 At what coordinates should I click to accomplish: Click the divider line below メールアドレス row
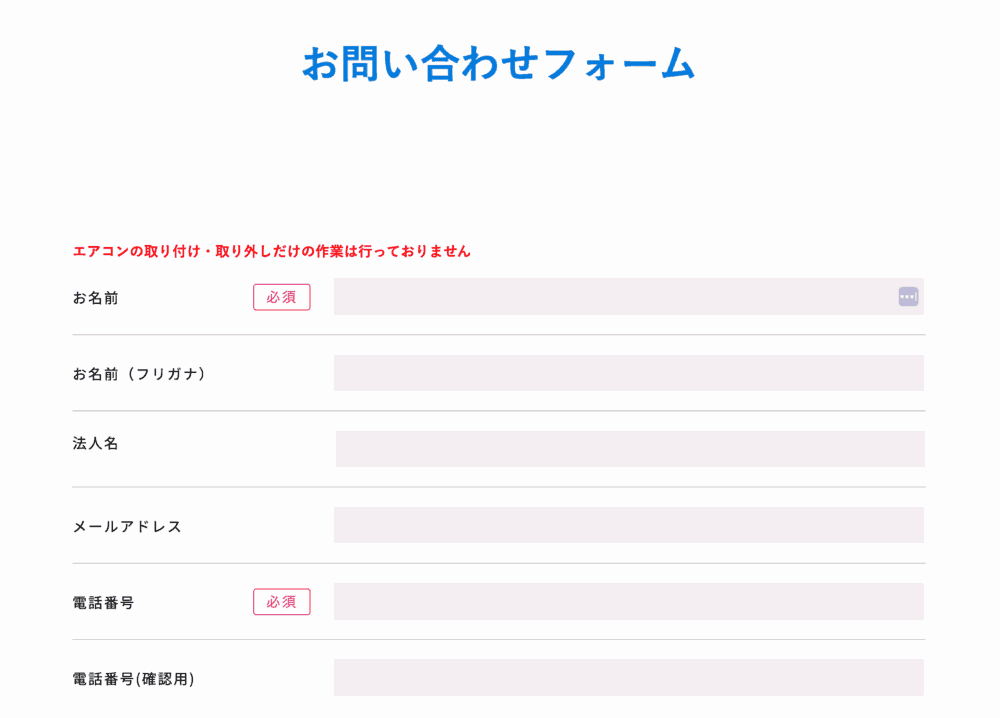coord(499,563)
